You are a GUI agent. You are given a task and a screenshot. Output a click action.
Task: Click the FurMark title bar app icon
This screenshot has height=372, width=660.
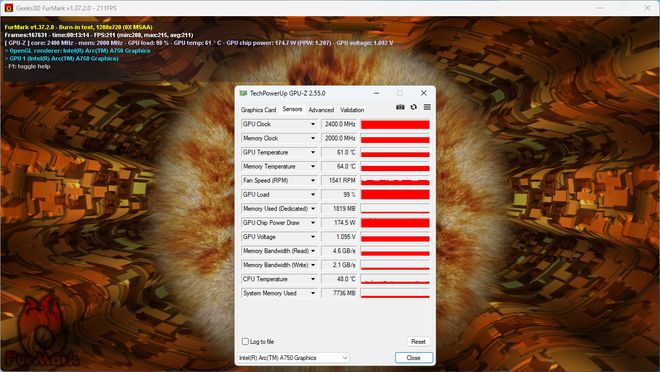pyautogui.click(x=8, y=8)
